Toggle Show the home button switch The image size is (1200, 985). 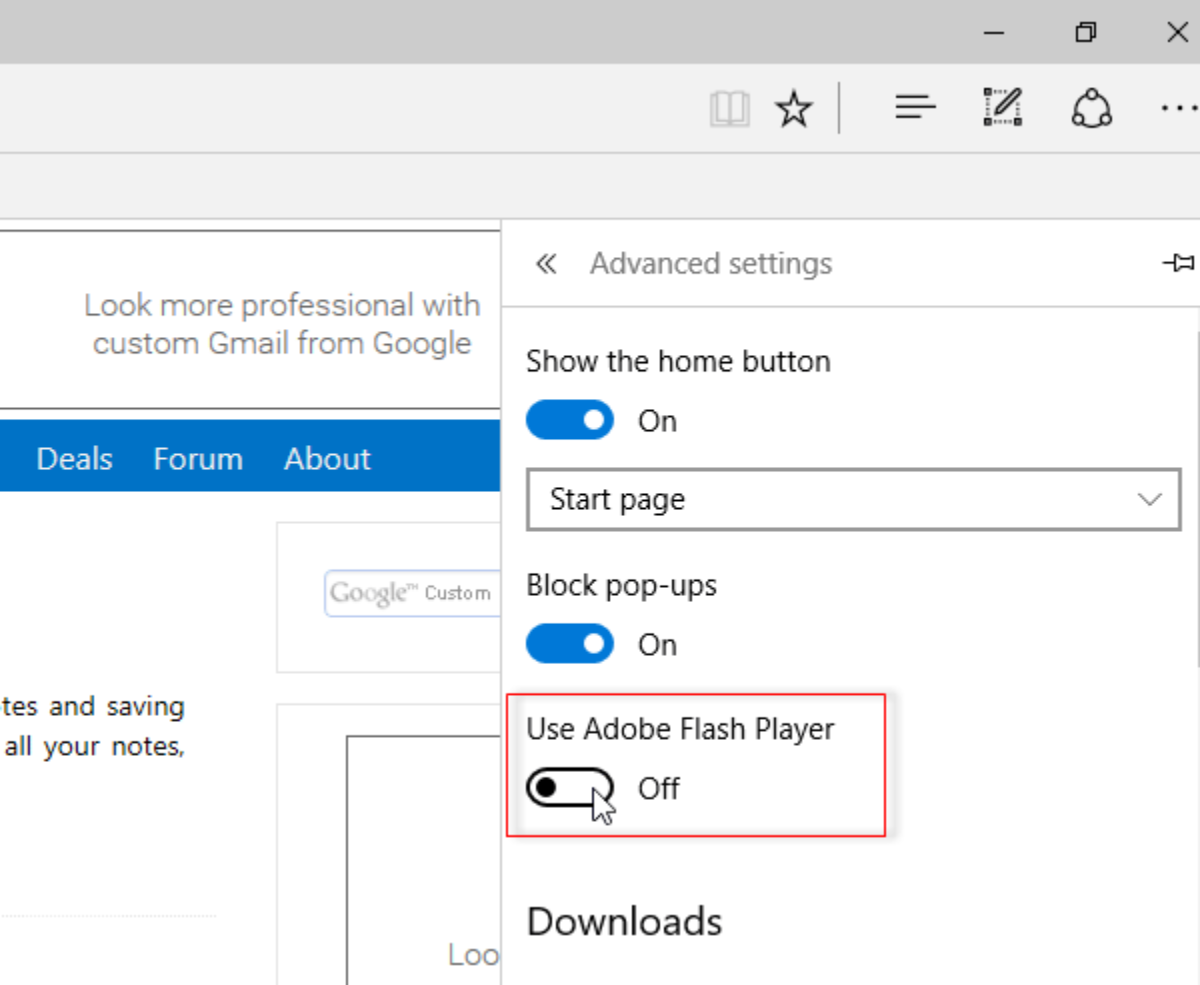(569, 421)
